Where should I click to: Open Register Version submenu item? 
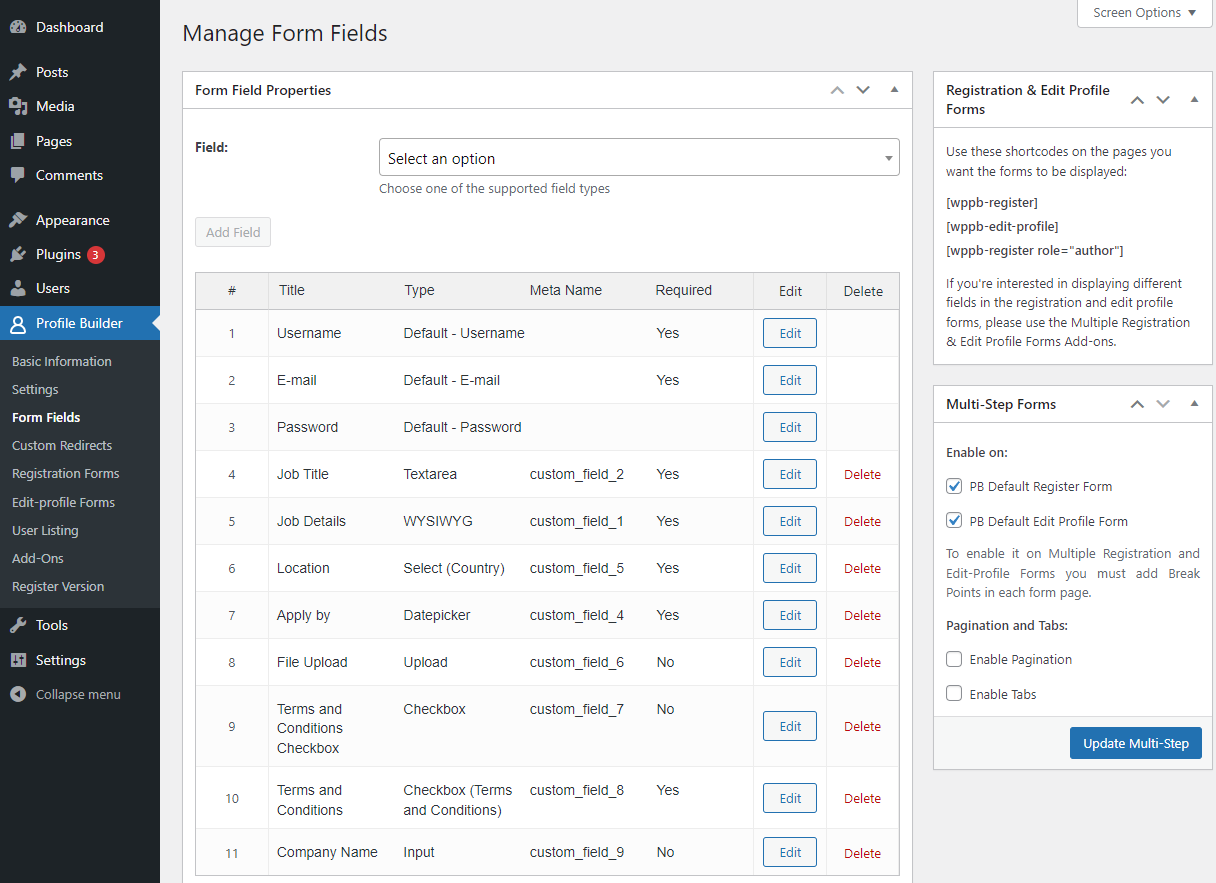58,586
